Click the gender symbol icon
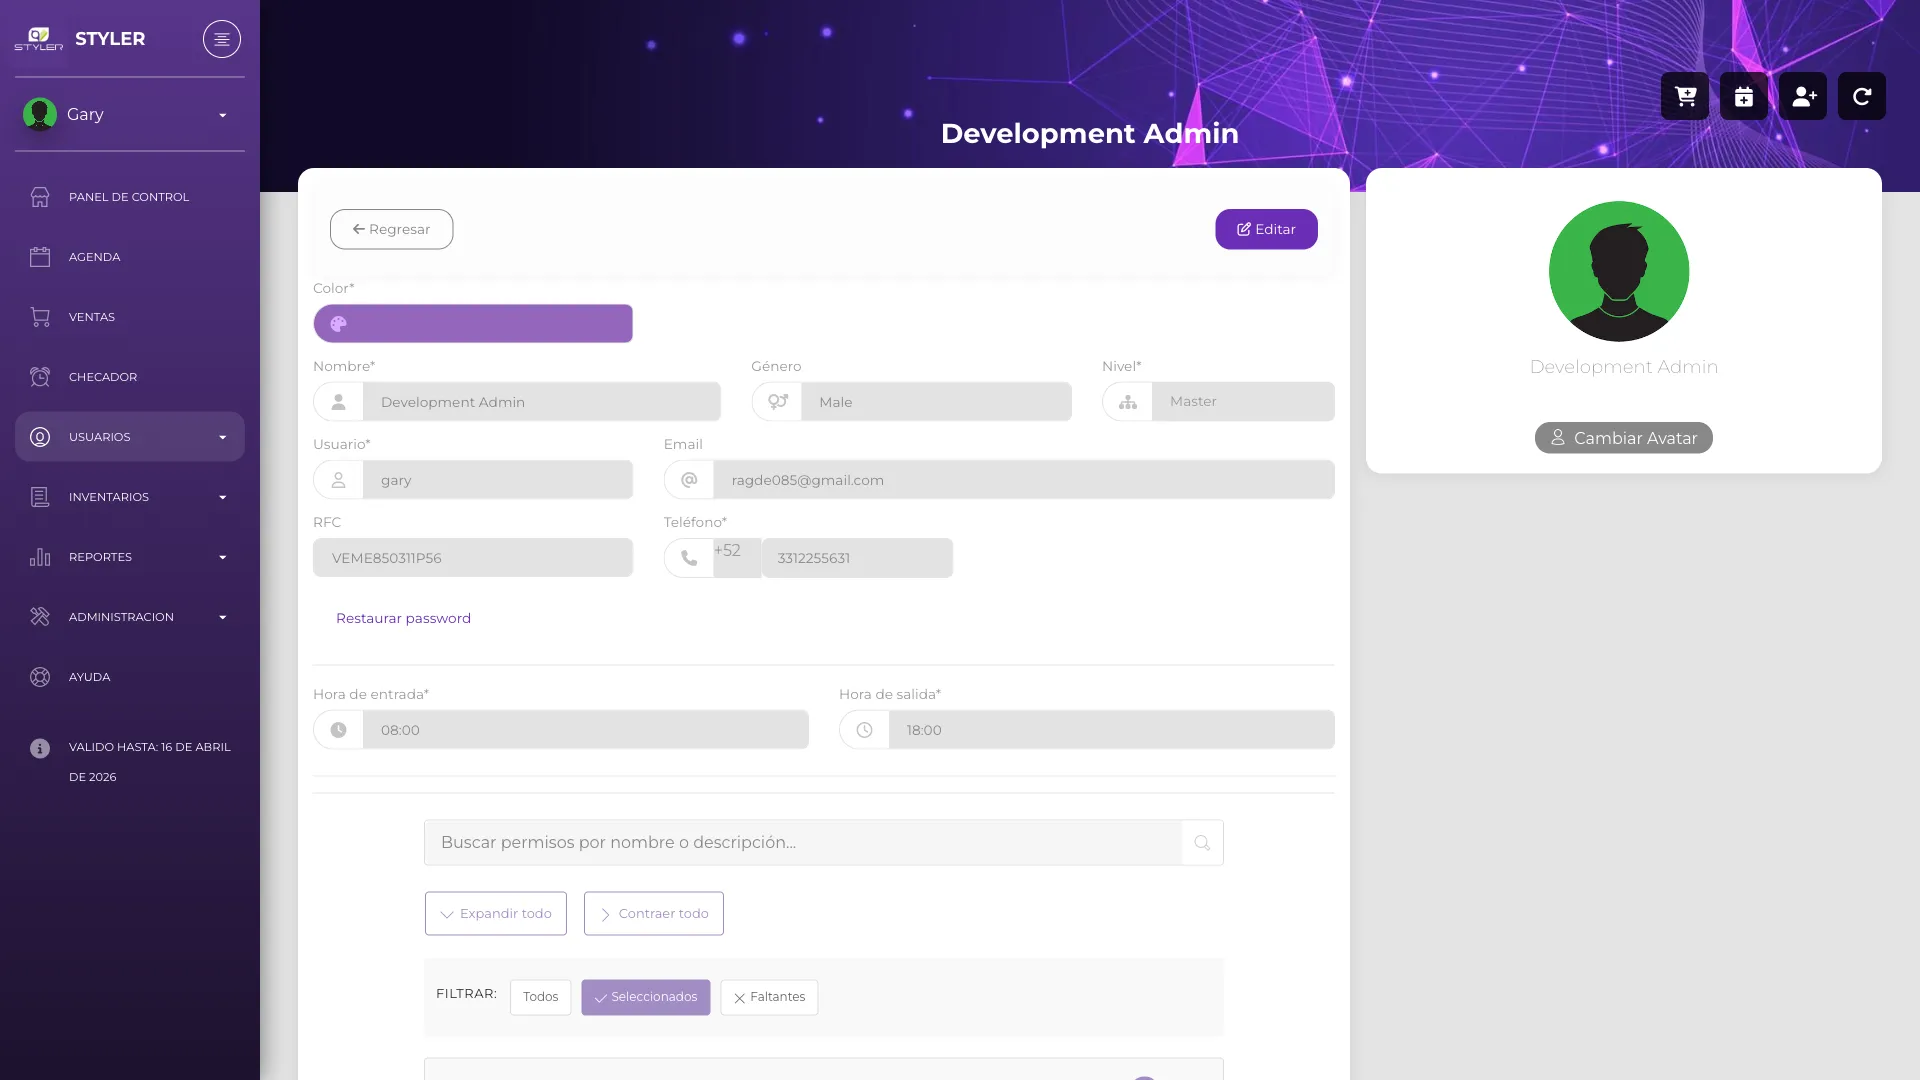Image resolution: width=1920 pixels, height=1080 pixels. (x=777, y=402)
